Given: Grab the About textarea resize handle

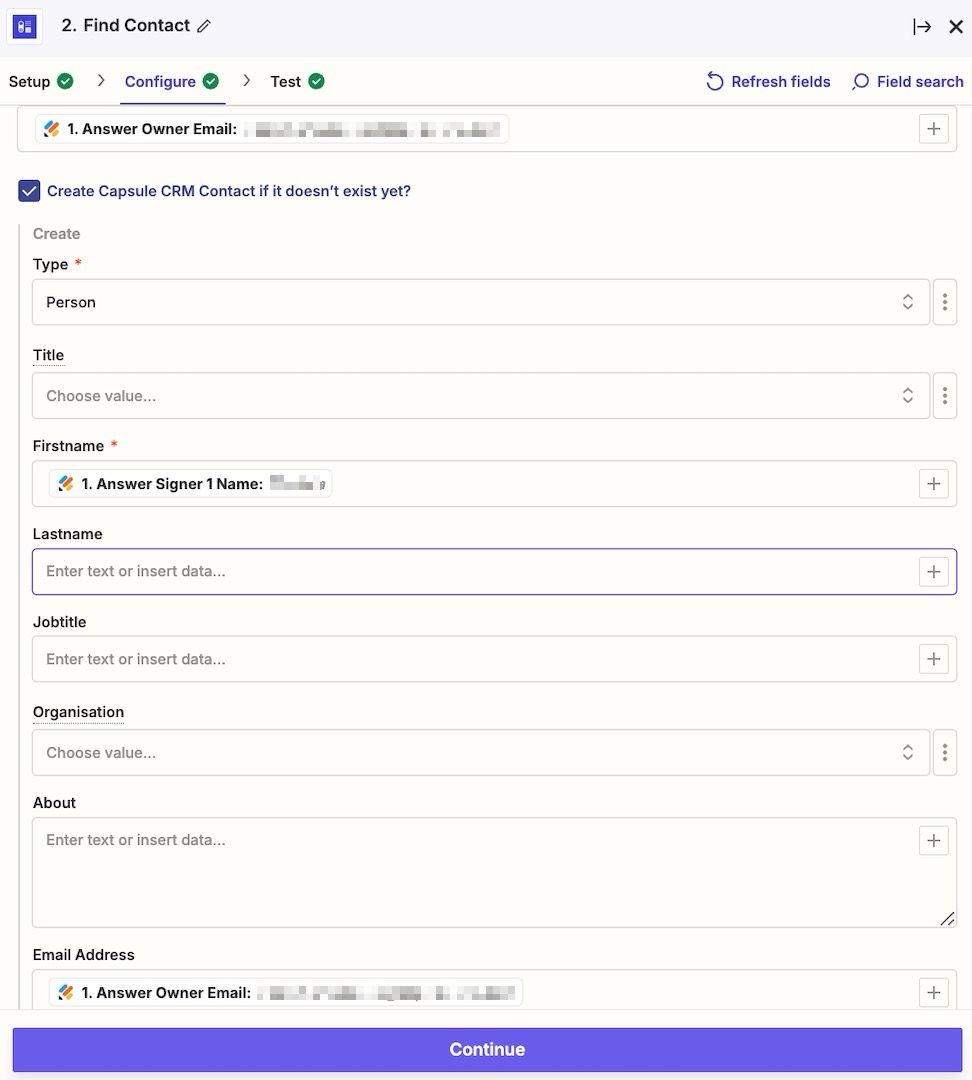Looking at the screenshot, I should pyautogui.click(x=947, y=918).
